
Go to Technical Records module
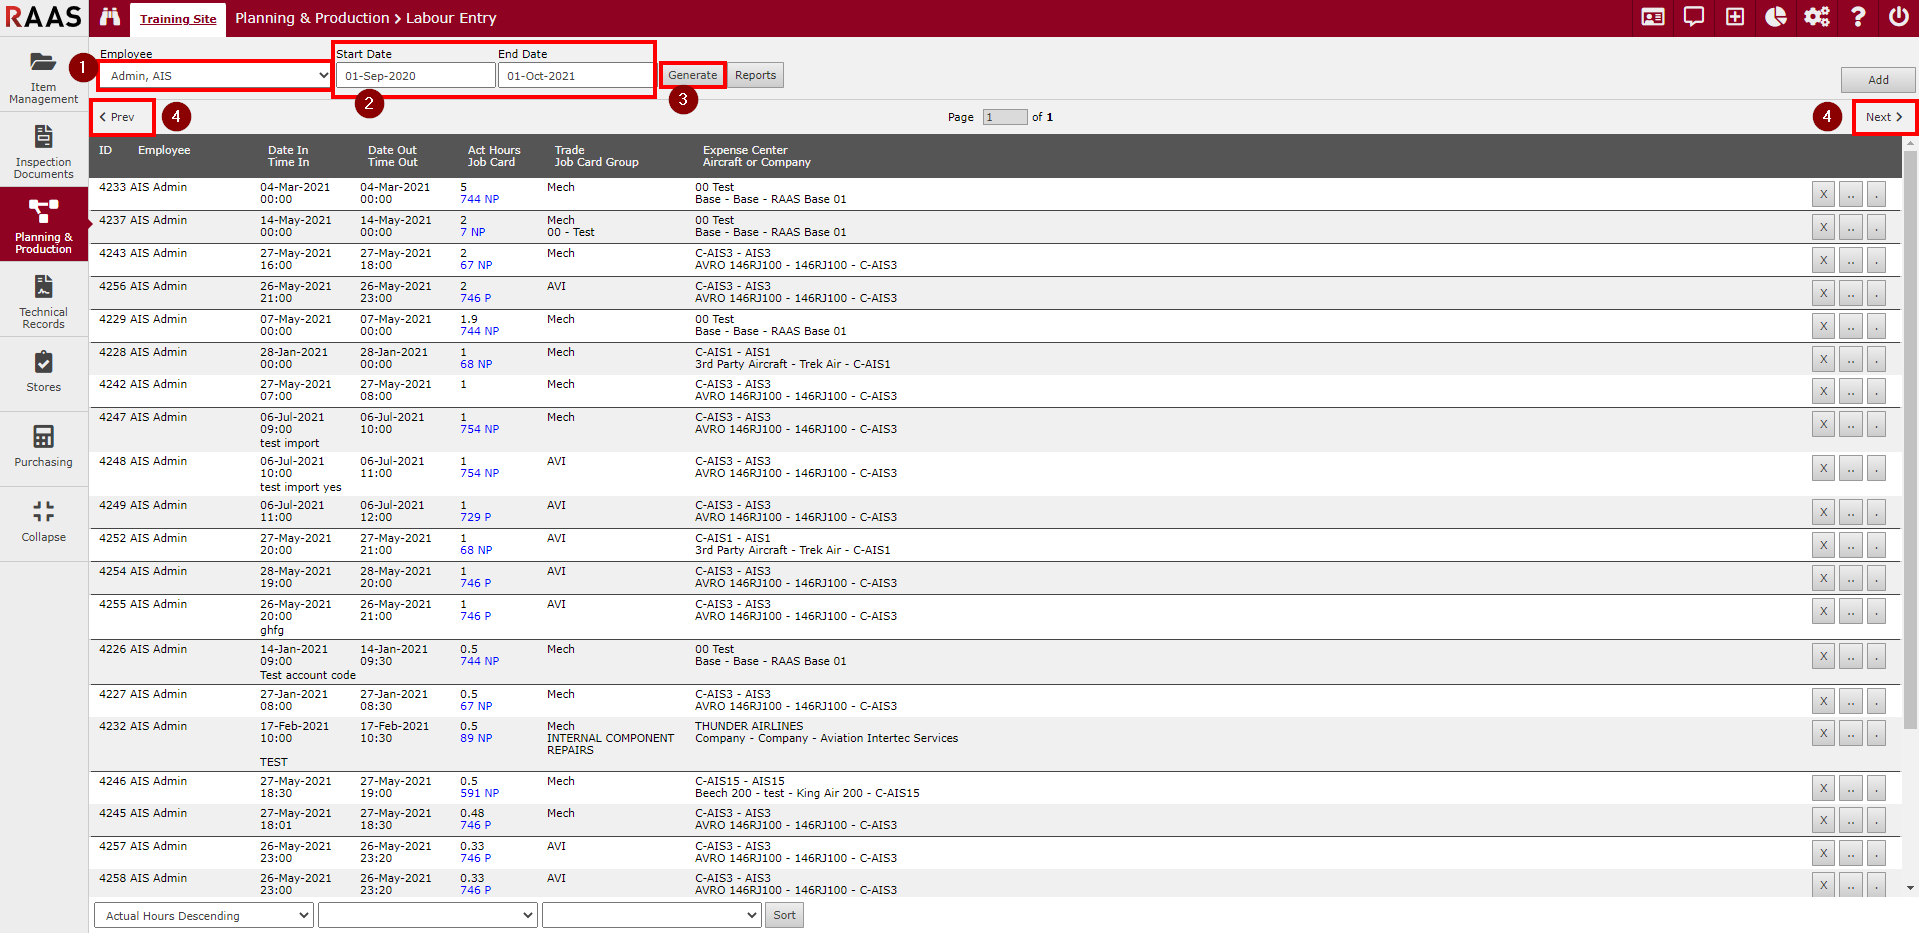[43, 301]
